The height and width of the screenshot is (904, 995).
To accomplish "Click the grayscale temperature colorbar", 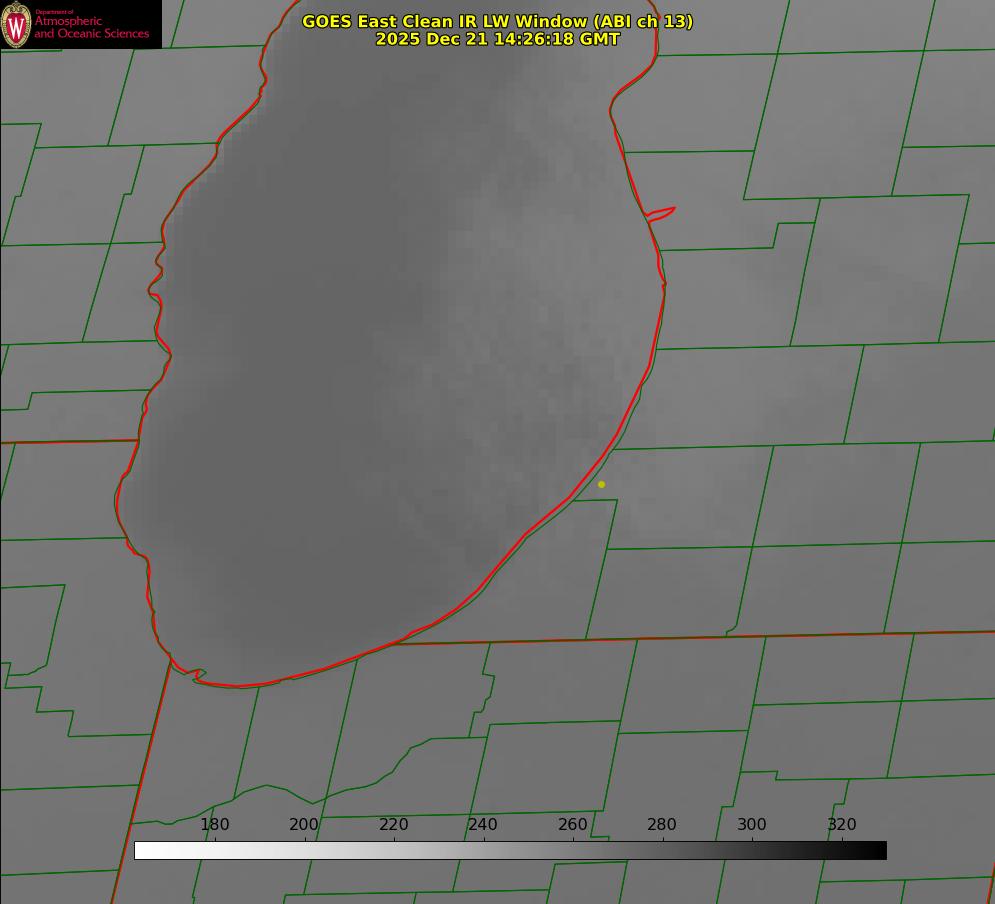I will 510,850.
